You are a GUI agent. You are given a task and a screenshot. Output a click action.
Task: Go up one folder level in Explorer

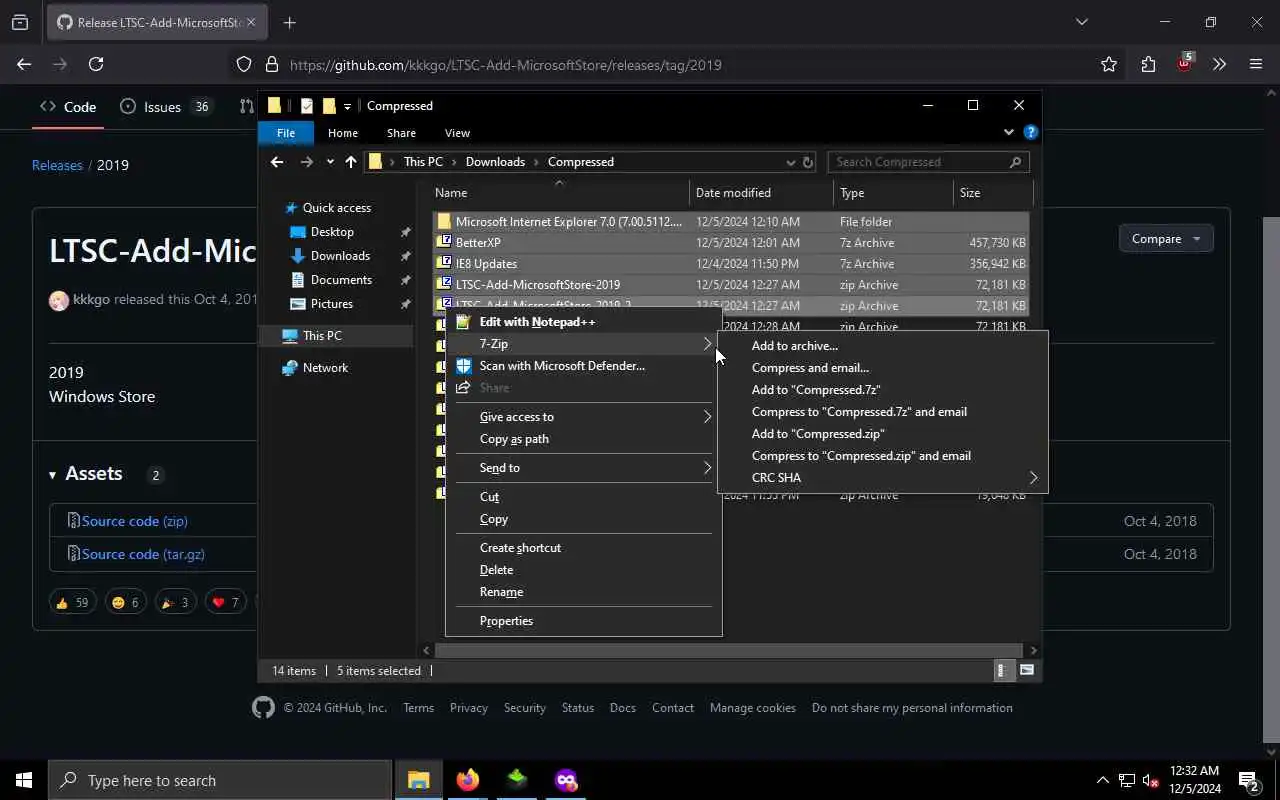(351, 162)
